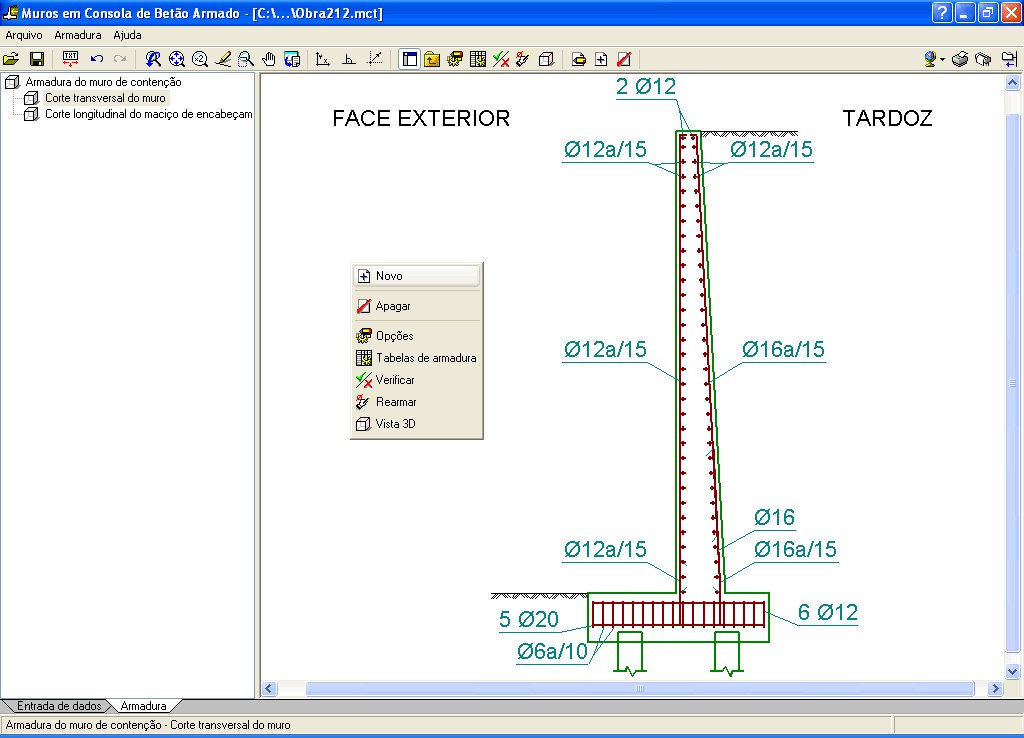Choose Novo in the context menu
This screenshot has height=738, width=1024.
(x=417, y=276)
